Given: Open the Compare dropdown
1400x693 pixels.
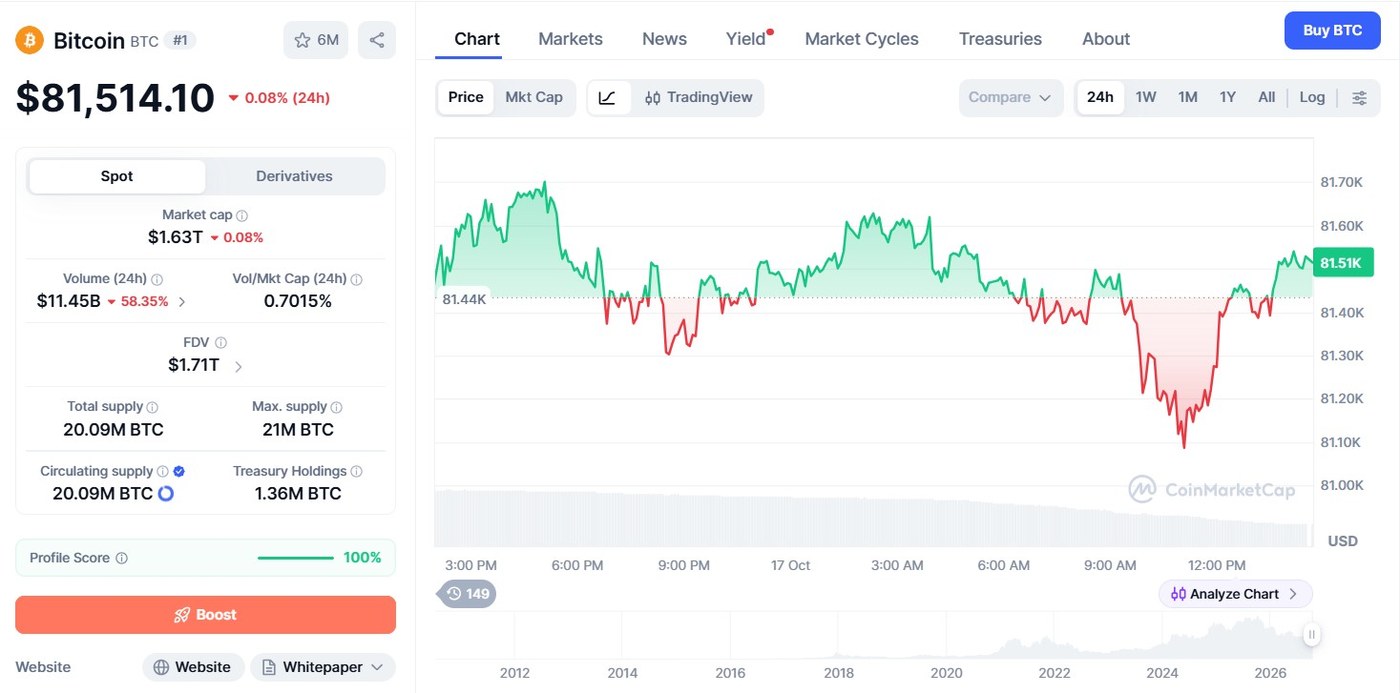Looking at the screenshot, I should [1010, 98].
